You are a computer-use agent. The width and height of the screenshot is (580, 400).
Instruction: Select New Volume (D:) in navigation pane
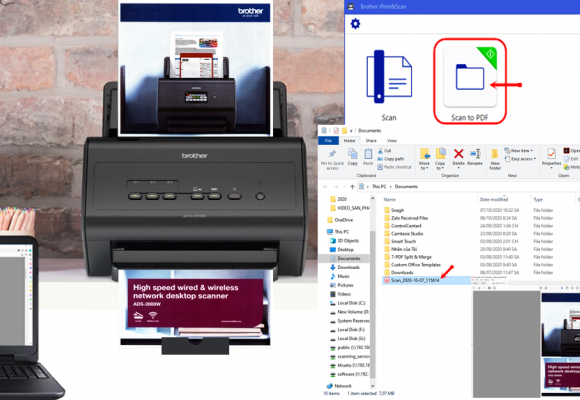pos(349,312)
